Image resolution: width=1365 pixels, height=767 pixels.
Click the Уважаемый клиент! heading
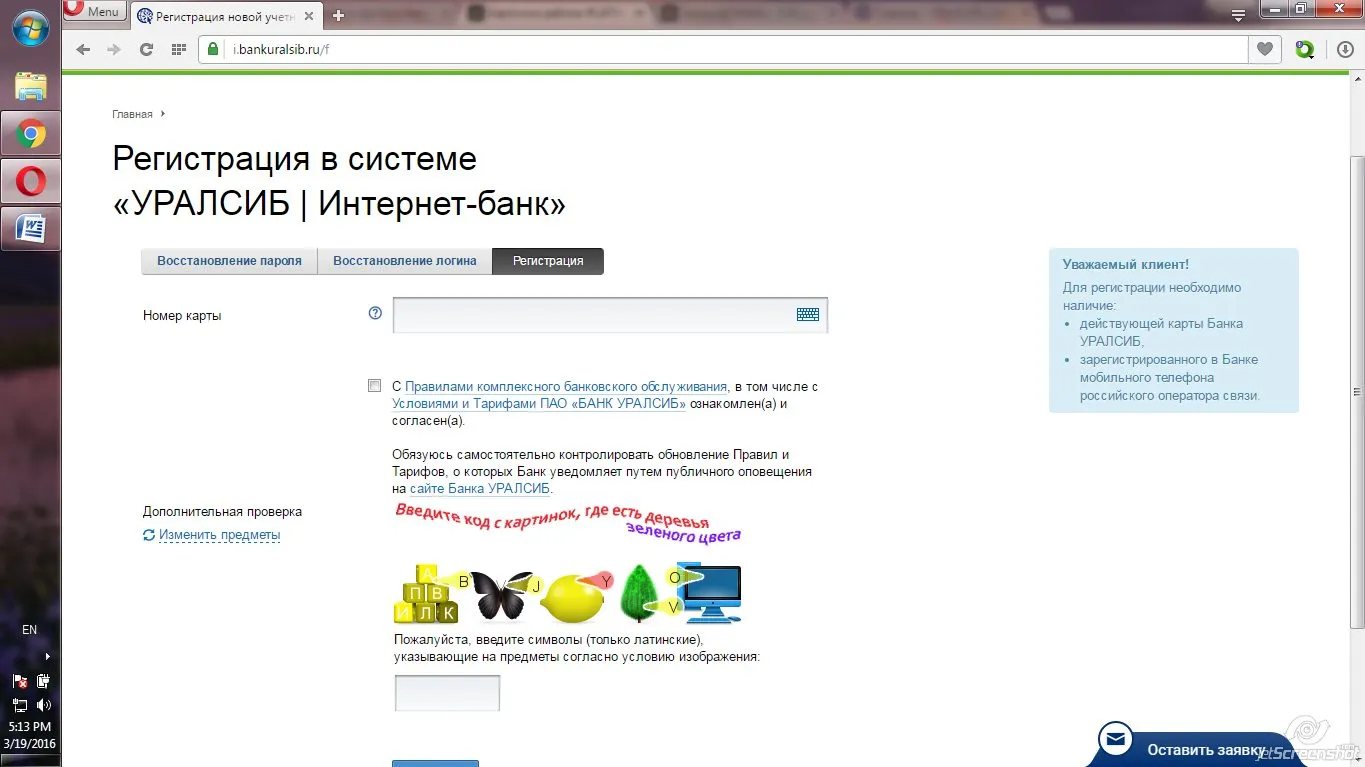pos(1126,265)
